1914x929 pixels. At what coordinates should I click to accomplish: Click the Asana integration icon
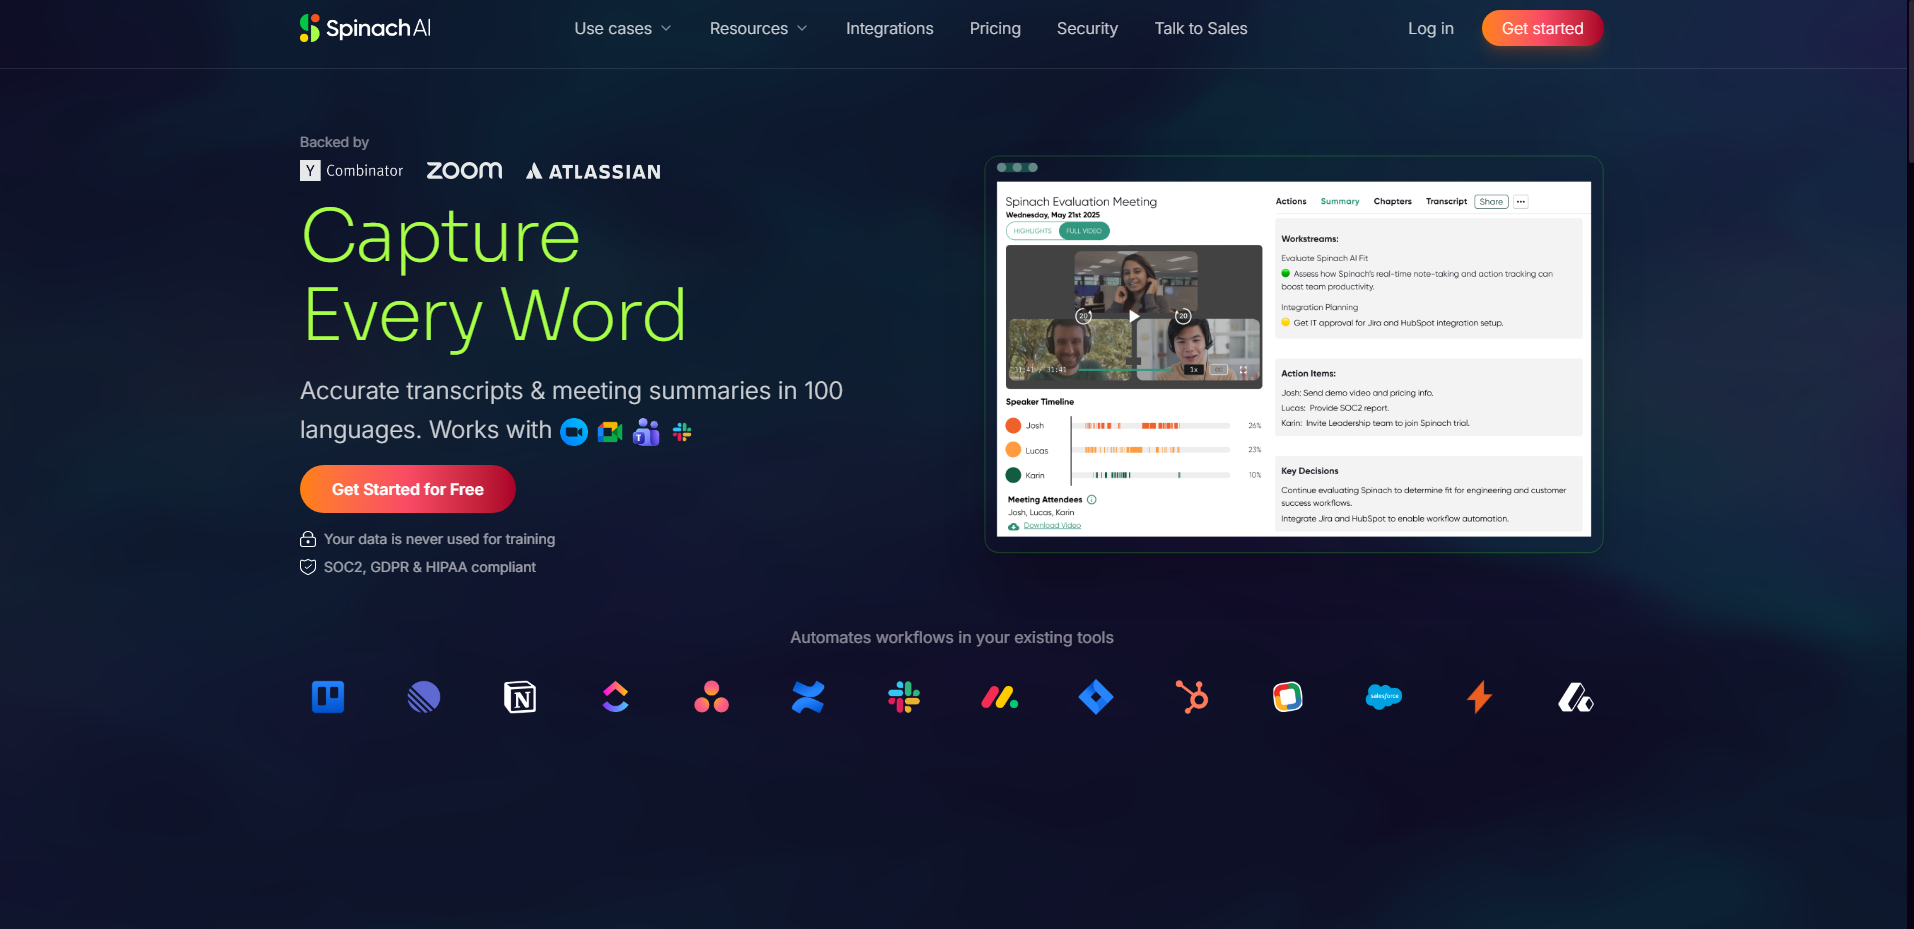coord(712,697)
